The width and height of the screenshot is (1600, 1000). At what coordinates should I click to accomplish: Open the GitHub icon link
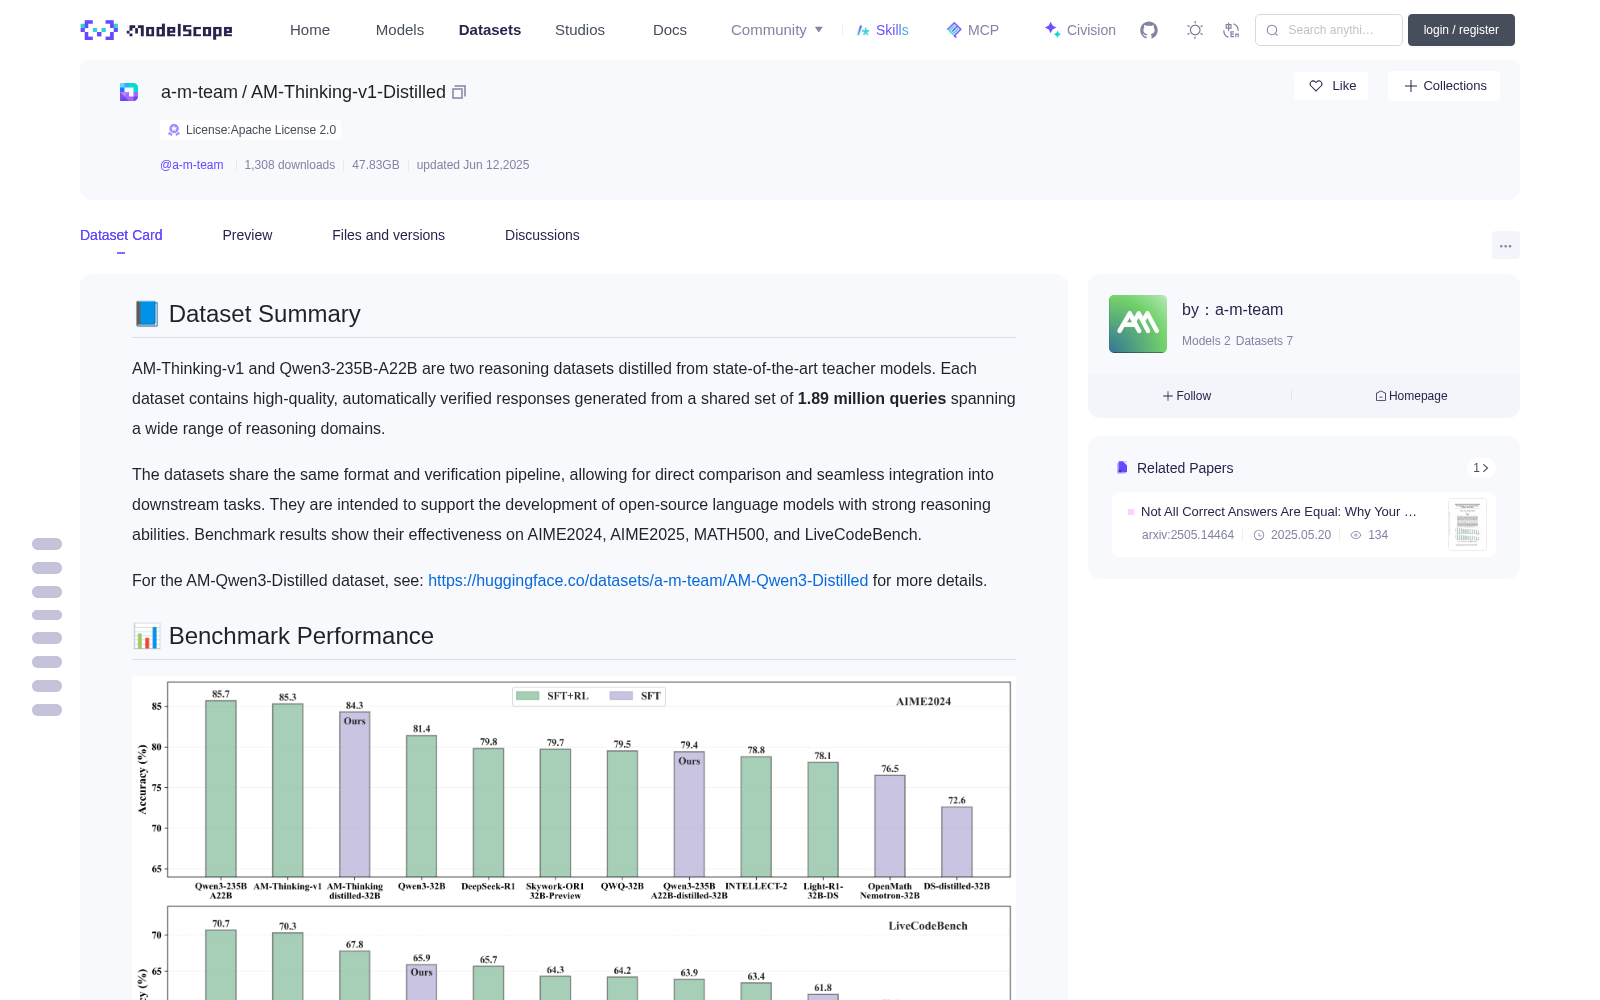(1149, 30)
